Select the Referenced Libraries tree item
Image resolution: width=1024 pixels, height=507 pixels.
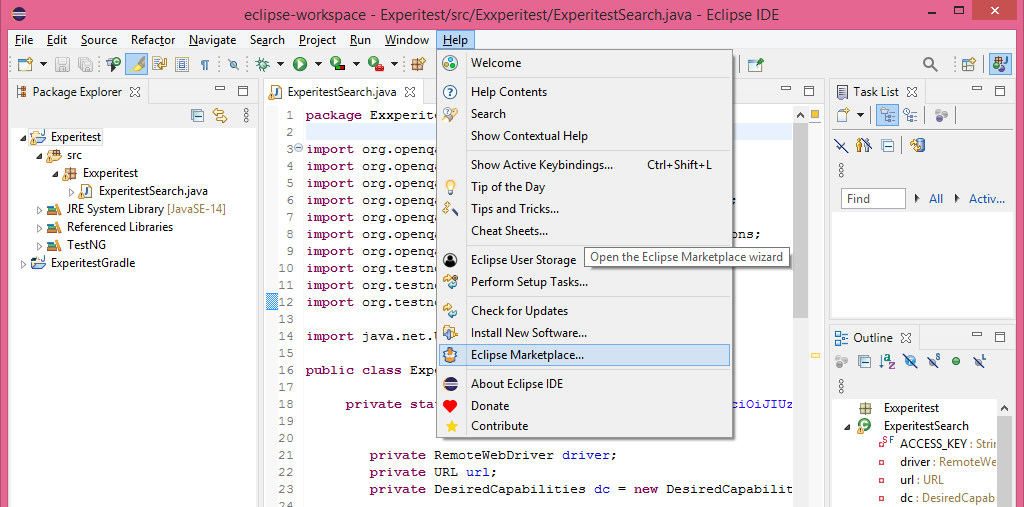click(x=120, y=227)
